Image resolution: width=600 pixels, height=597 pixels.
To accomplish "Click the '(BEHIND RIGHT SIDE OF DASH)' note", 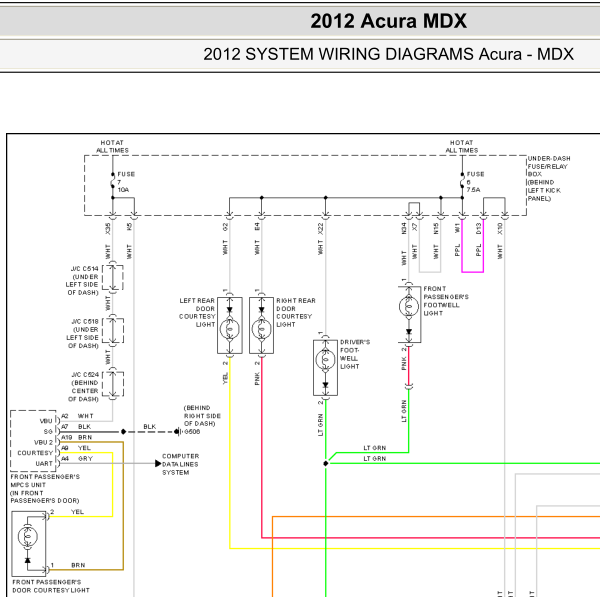I will 202,416.
